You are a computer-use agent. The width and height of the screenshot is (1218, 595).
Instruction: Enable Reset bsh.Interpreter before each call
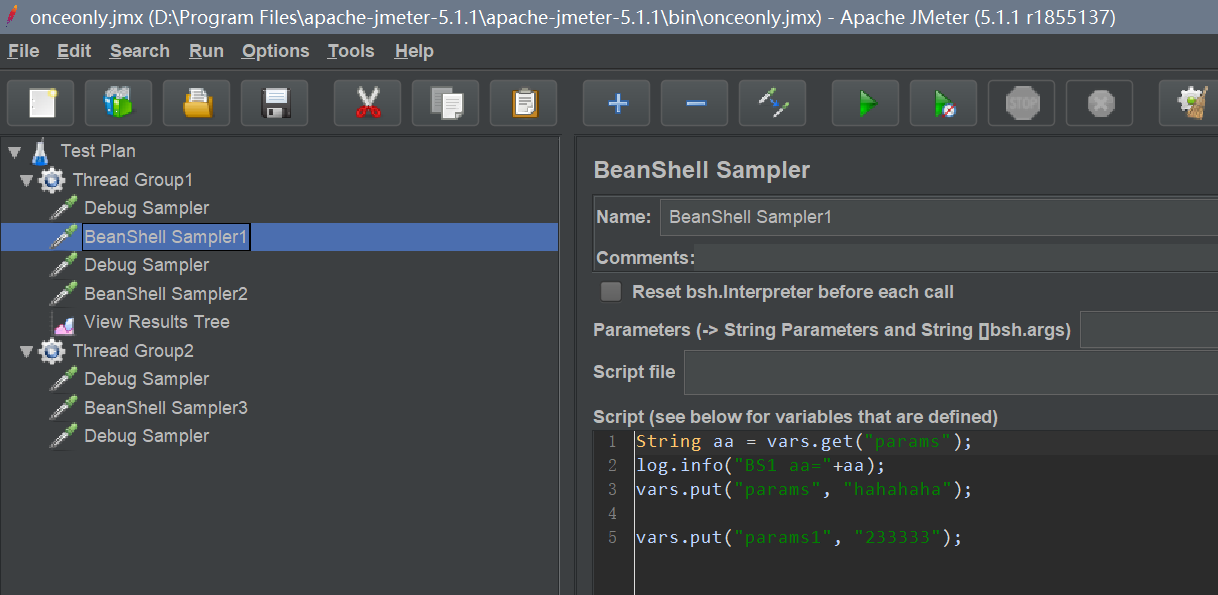tap(610, 292)
